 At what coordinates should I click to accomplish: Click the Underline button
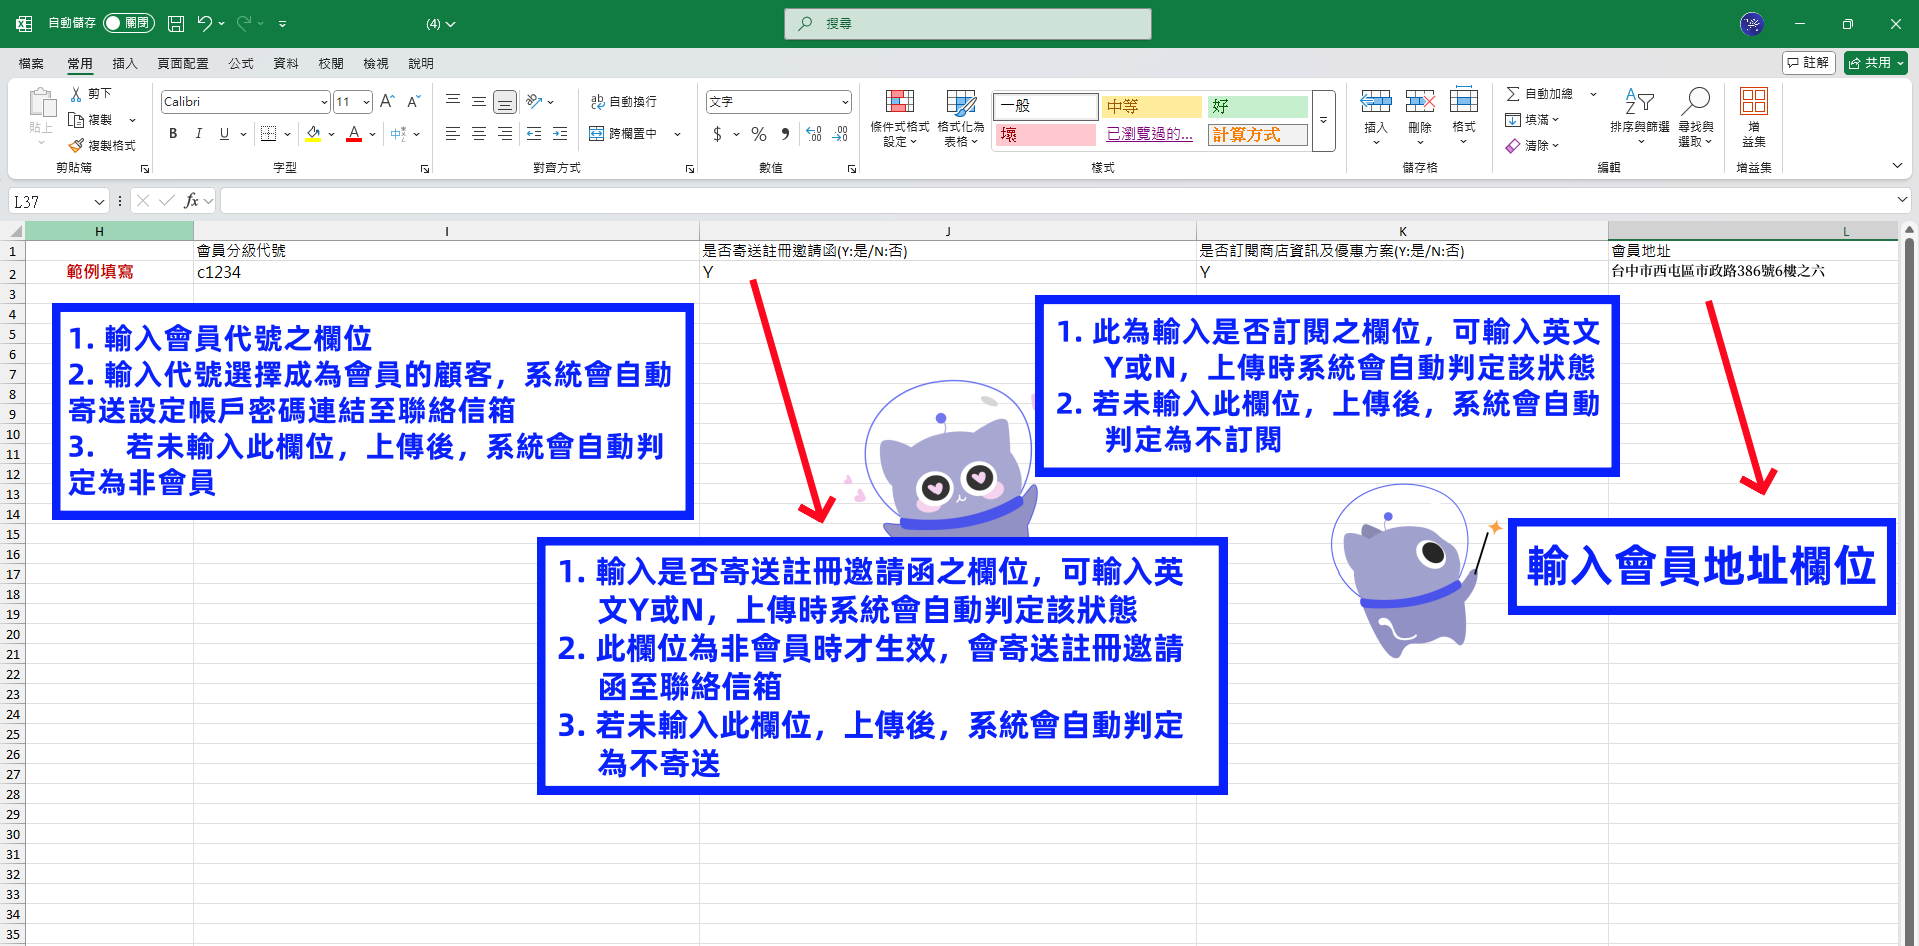(x=224, y=133)
